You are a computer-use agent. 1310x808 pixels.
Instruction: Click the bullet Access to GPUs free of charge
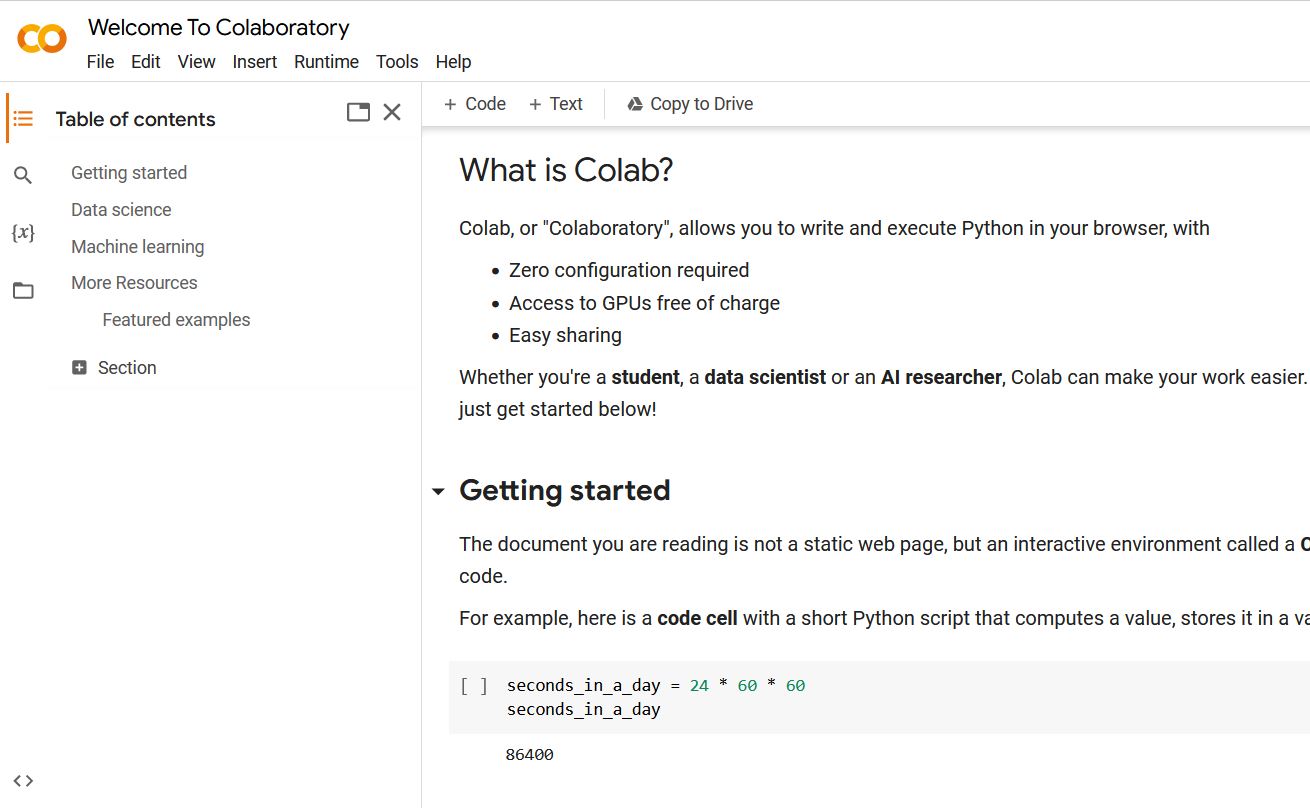(x=644, y=303)
